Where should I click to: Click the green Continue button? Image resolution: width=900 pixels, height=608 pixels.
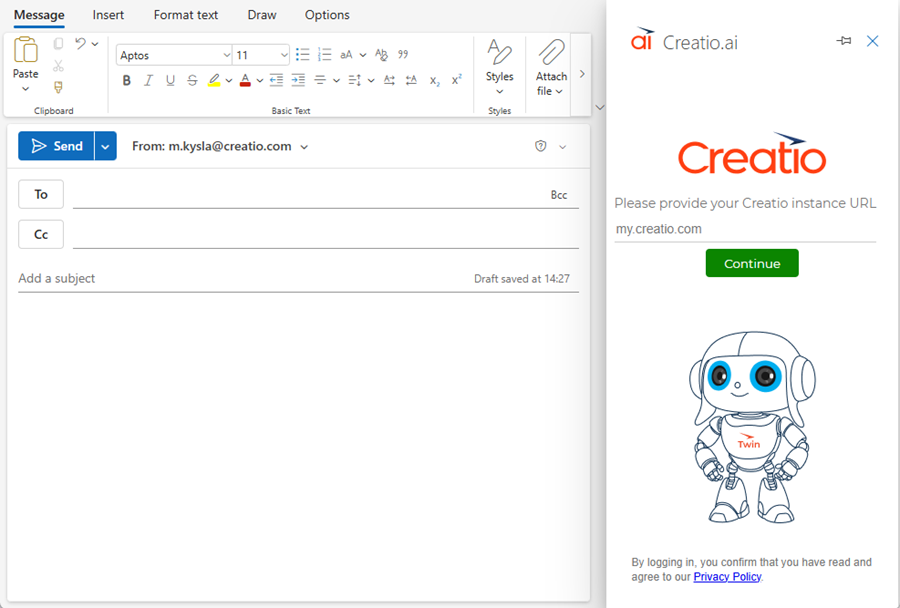752,263
